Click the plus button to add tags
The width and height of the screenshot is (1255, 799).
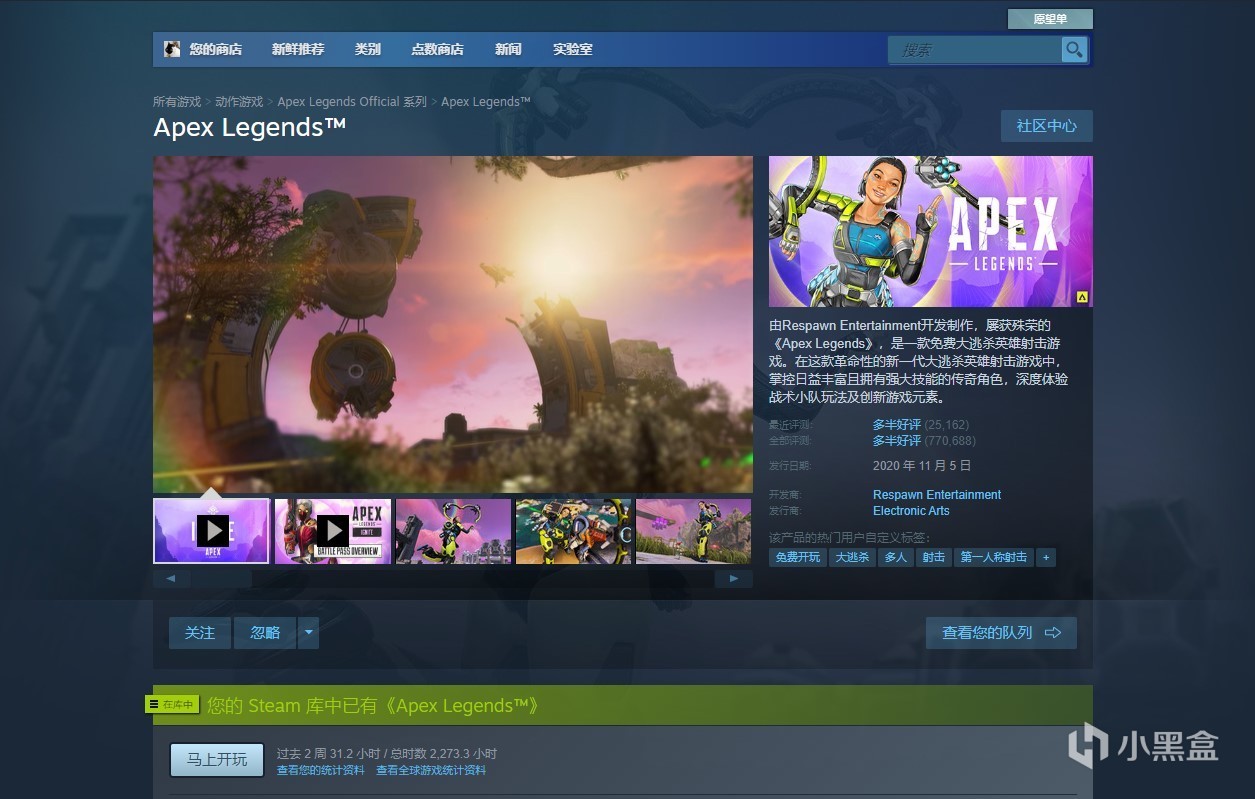[1046, 557]
